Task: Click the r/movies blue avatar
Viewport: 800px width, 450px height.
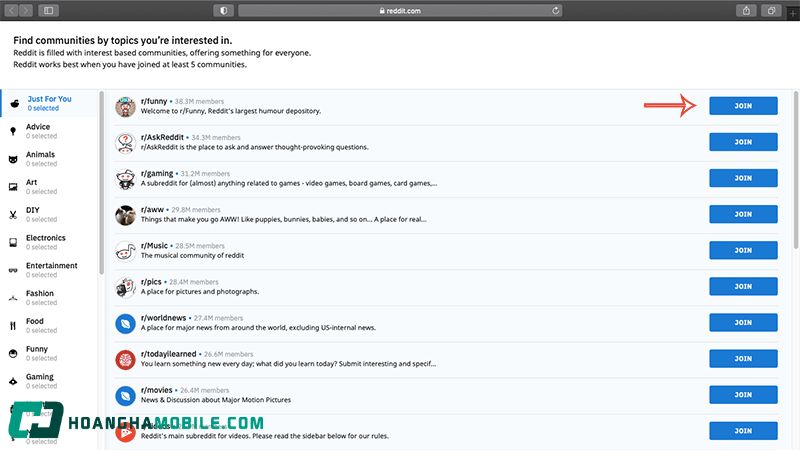Action: tap(125, 396)
